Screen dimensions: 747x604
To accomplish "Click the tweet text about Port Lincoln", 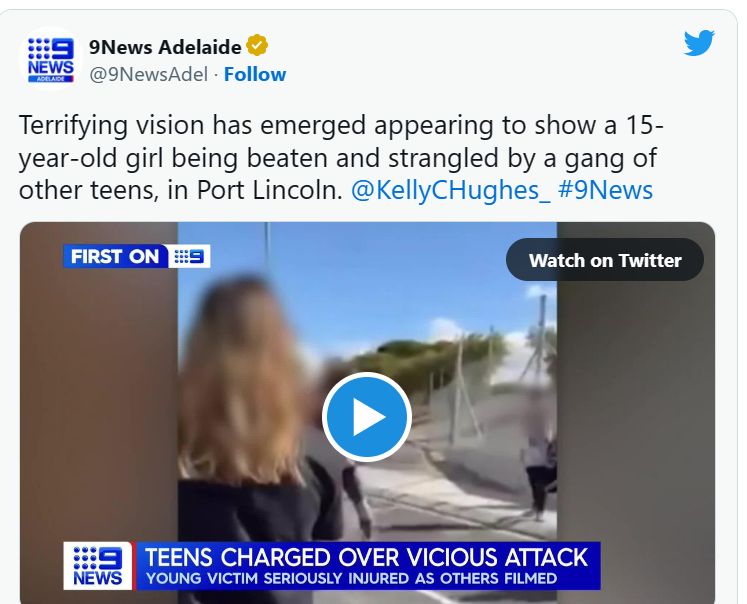I will [341, 158].
